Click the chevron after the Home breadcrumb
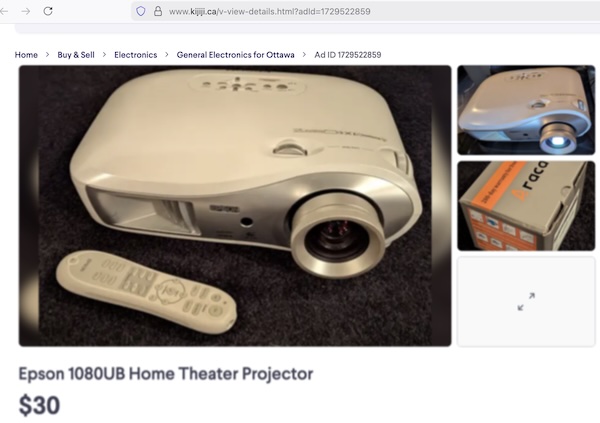The width and height of the screenshot is (600, 423). pyautogui.click(x=47, y=55)
